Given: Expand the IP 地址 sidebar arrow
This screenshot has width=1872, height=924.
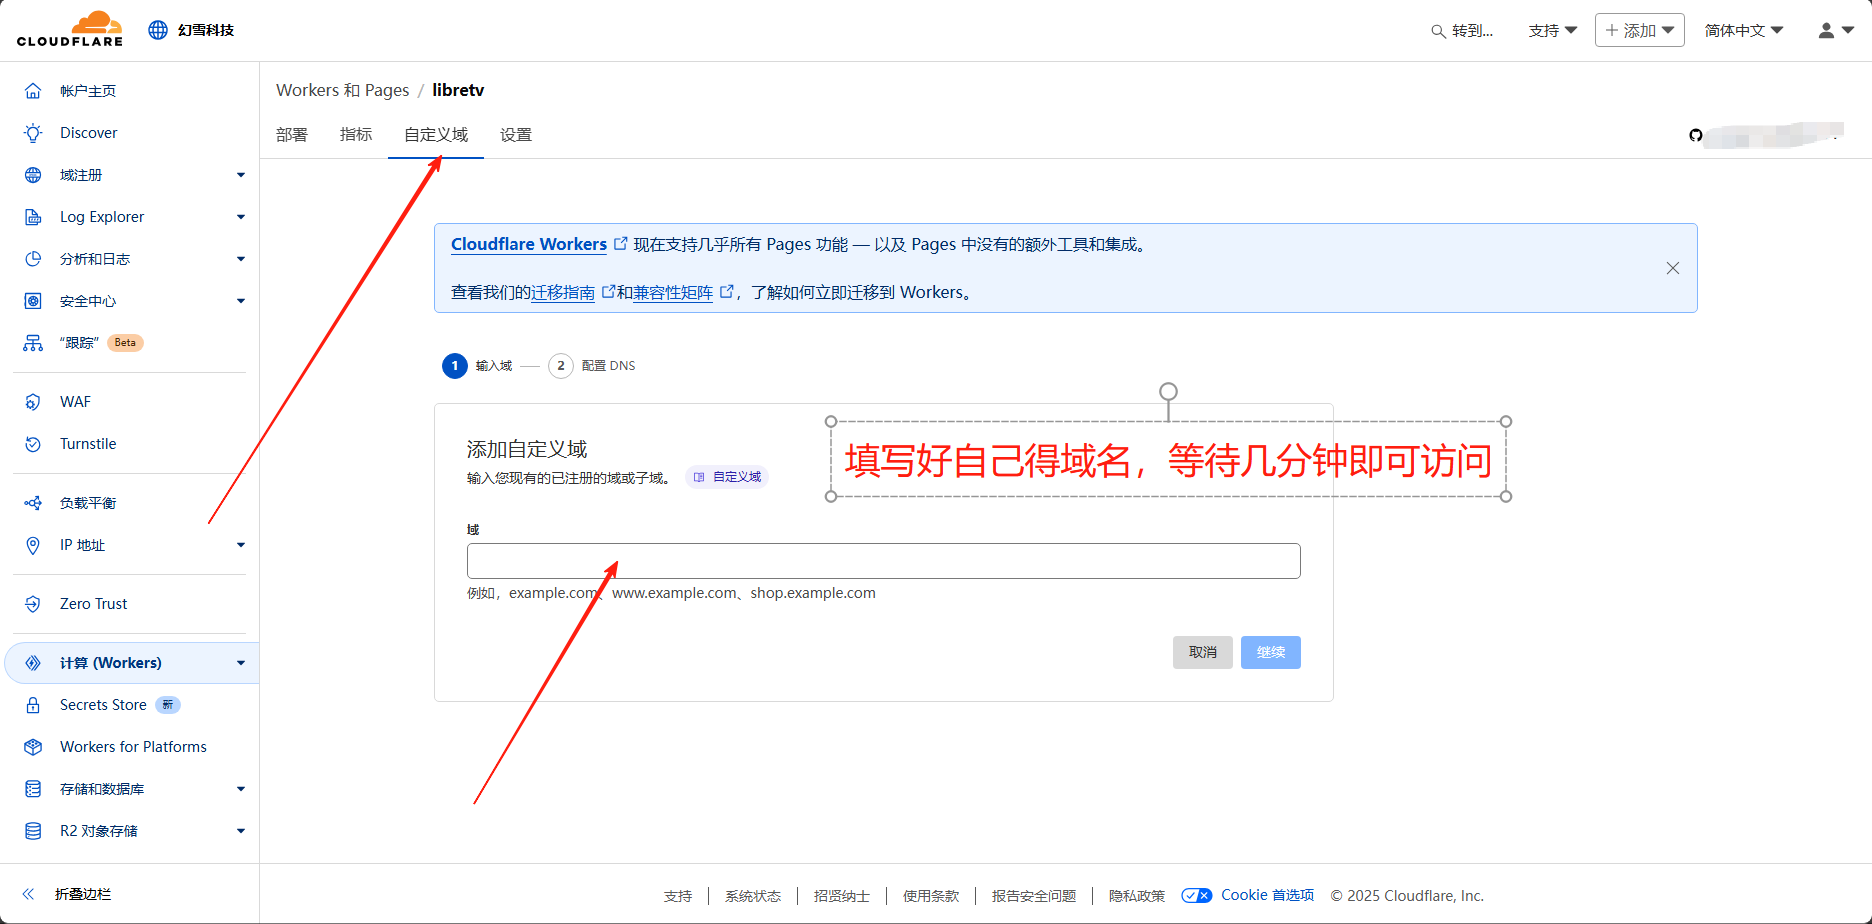Looking at the screenshot, I should tap(241, 545).
